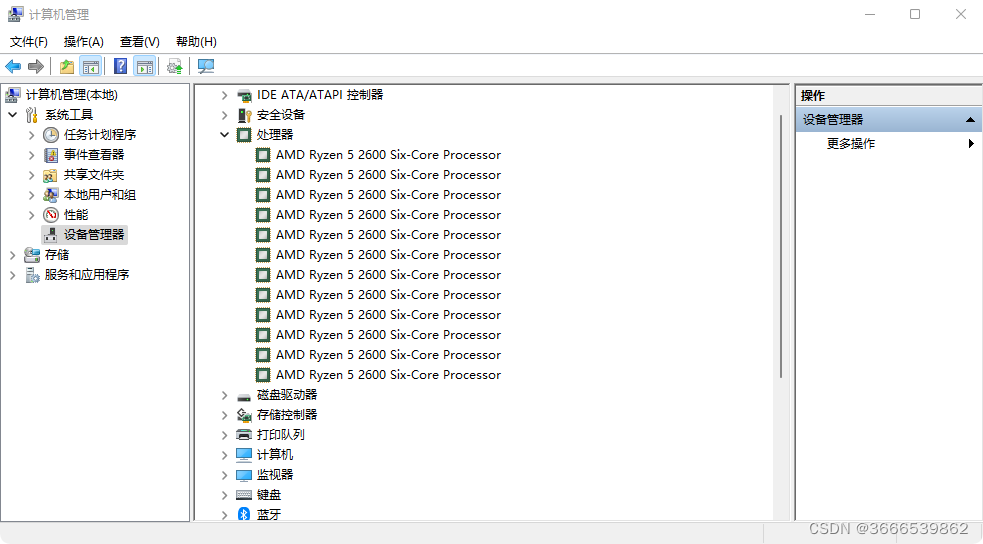Screen dimensions: 983x544
Task: Click the 计算机管理(本地) root node icon
Action: pos(13,95)
